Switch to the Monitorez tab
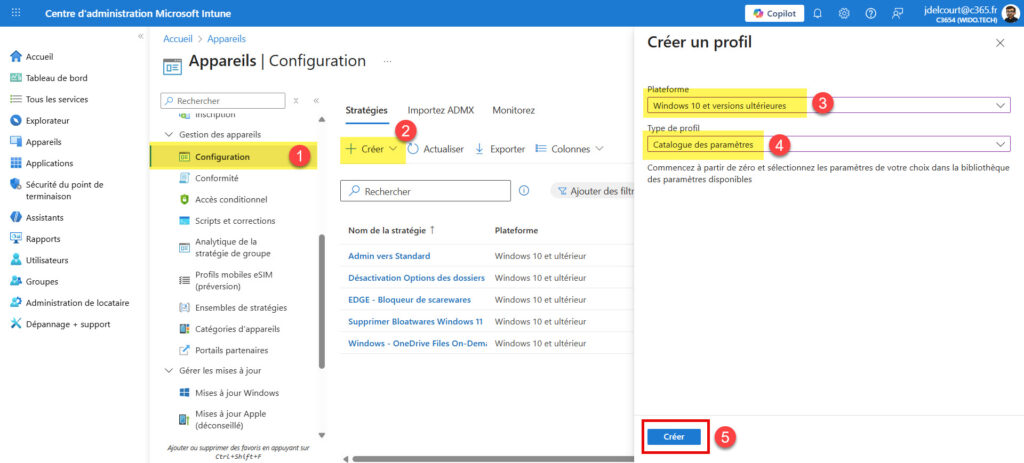Viewport: 1024px width, 463px height. click(x=513, y=110)
